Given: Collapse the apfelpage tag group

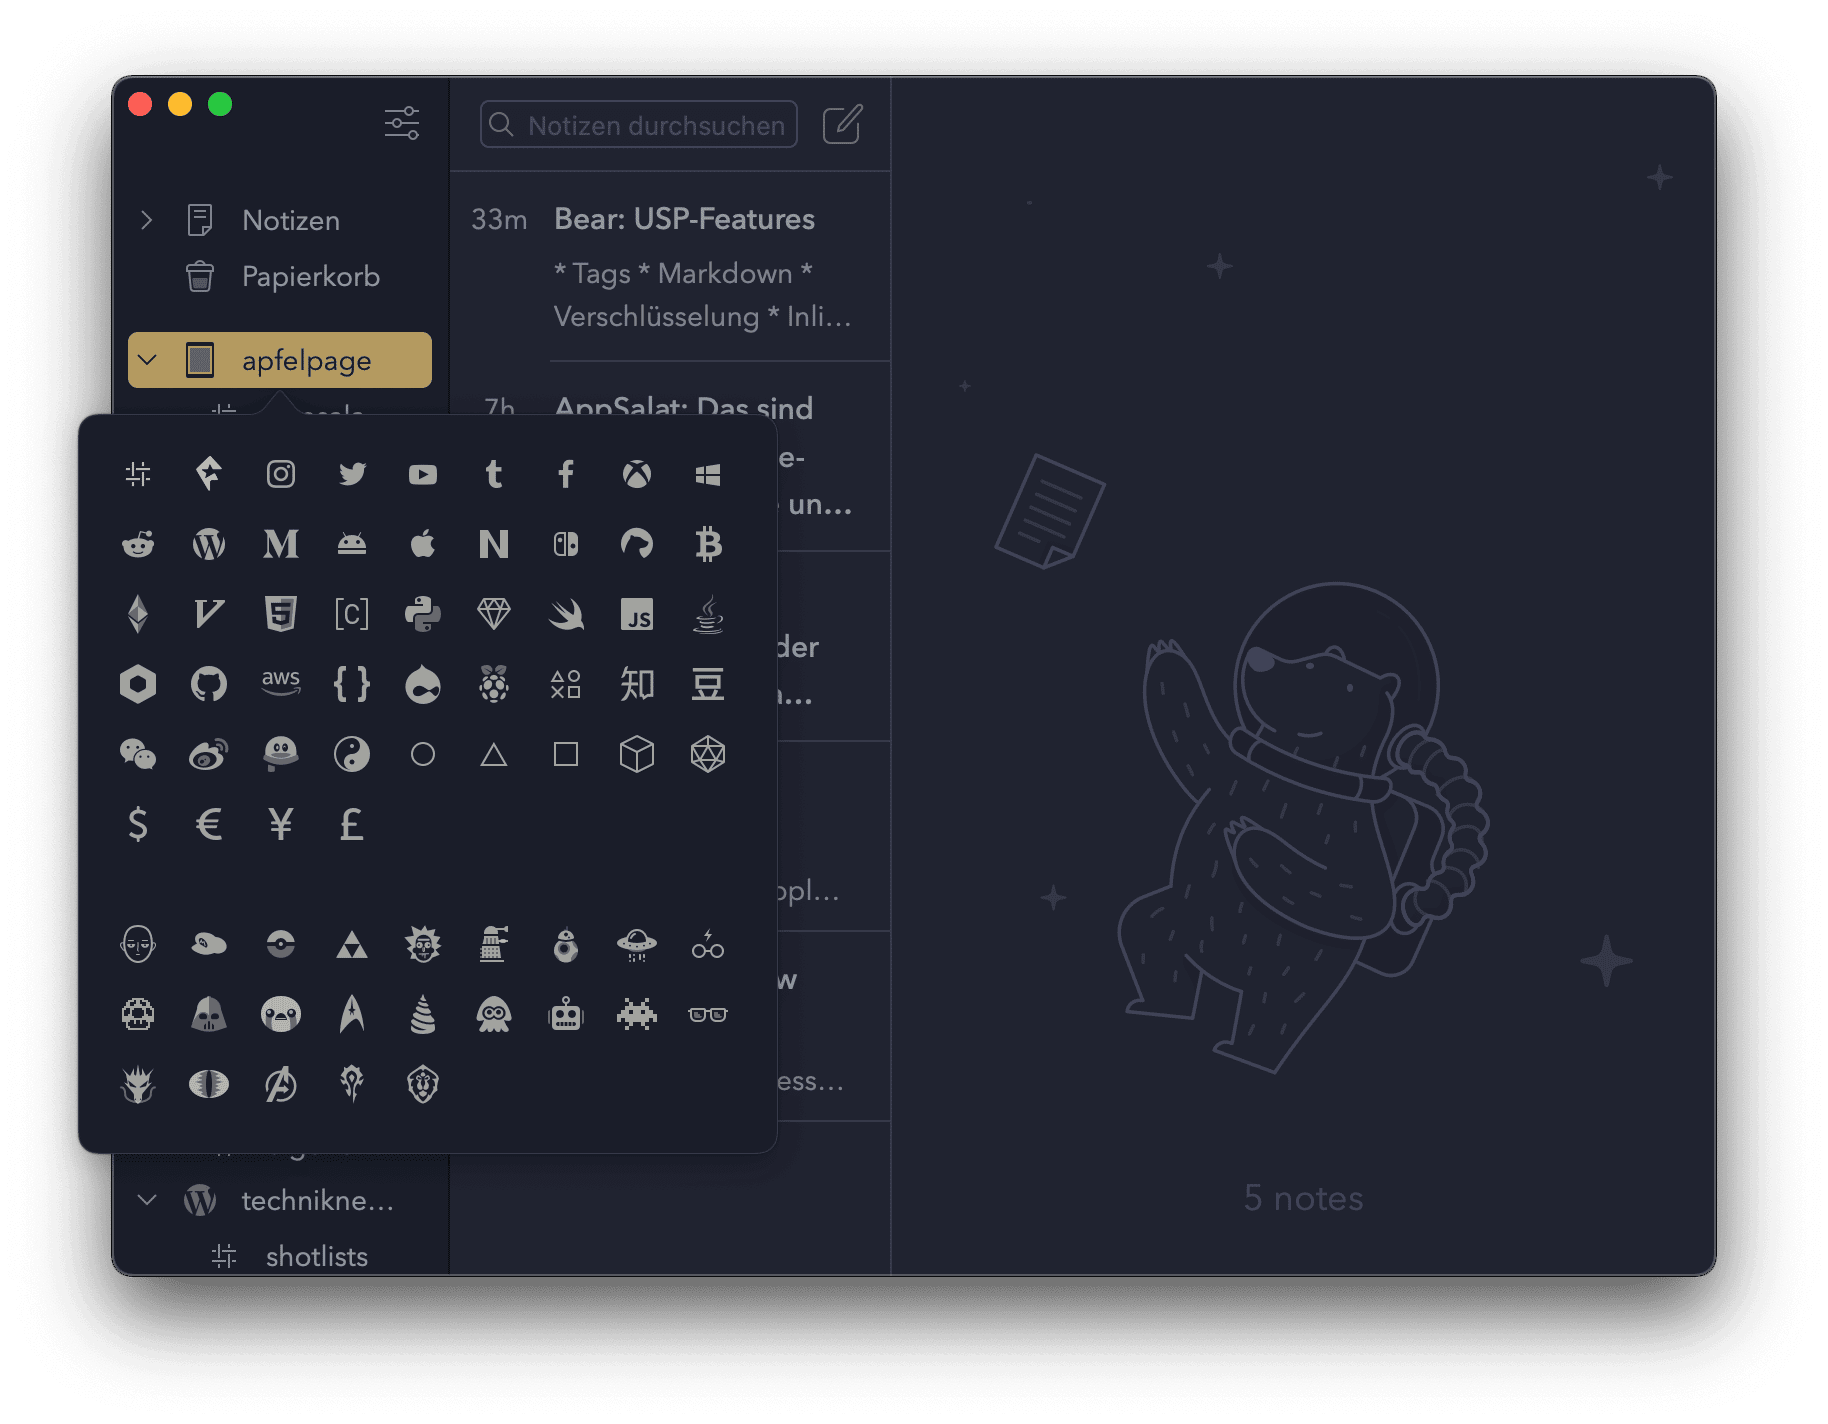Looking at the screenshot, I should [x=148, y=360].
